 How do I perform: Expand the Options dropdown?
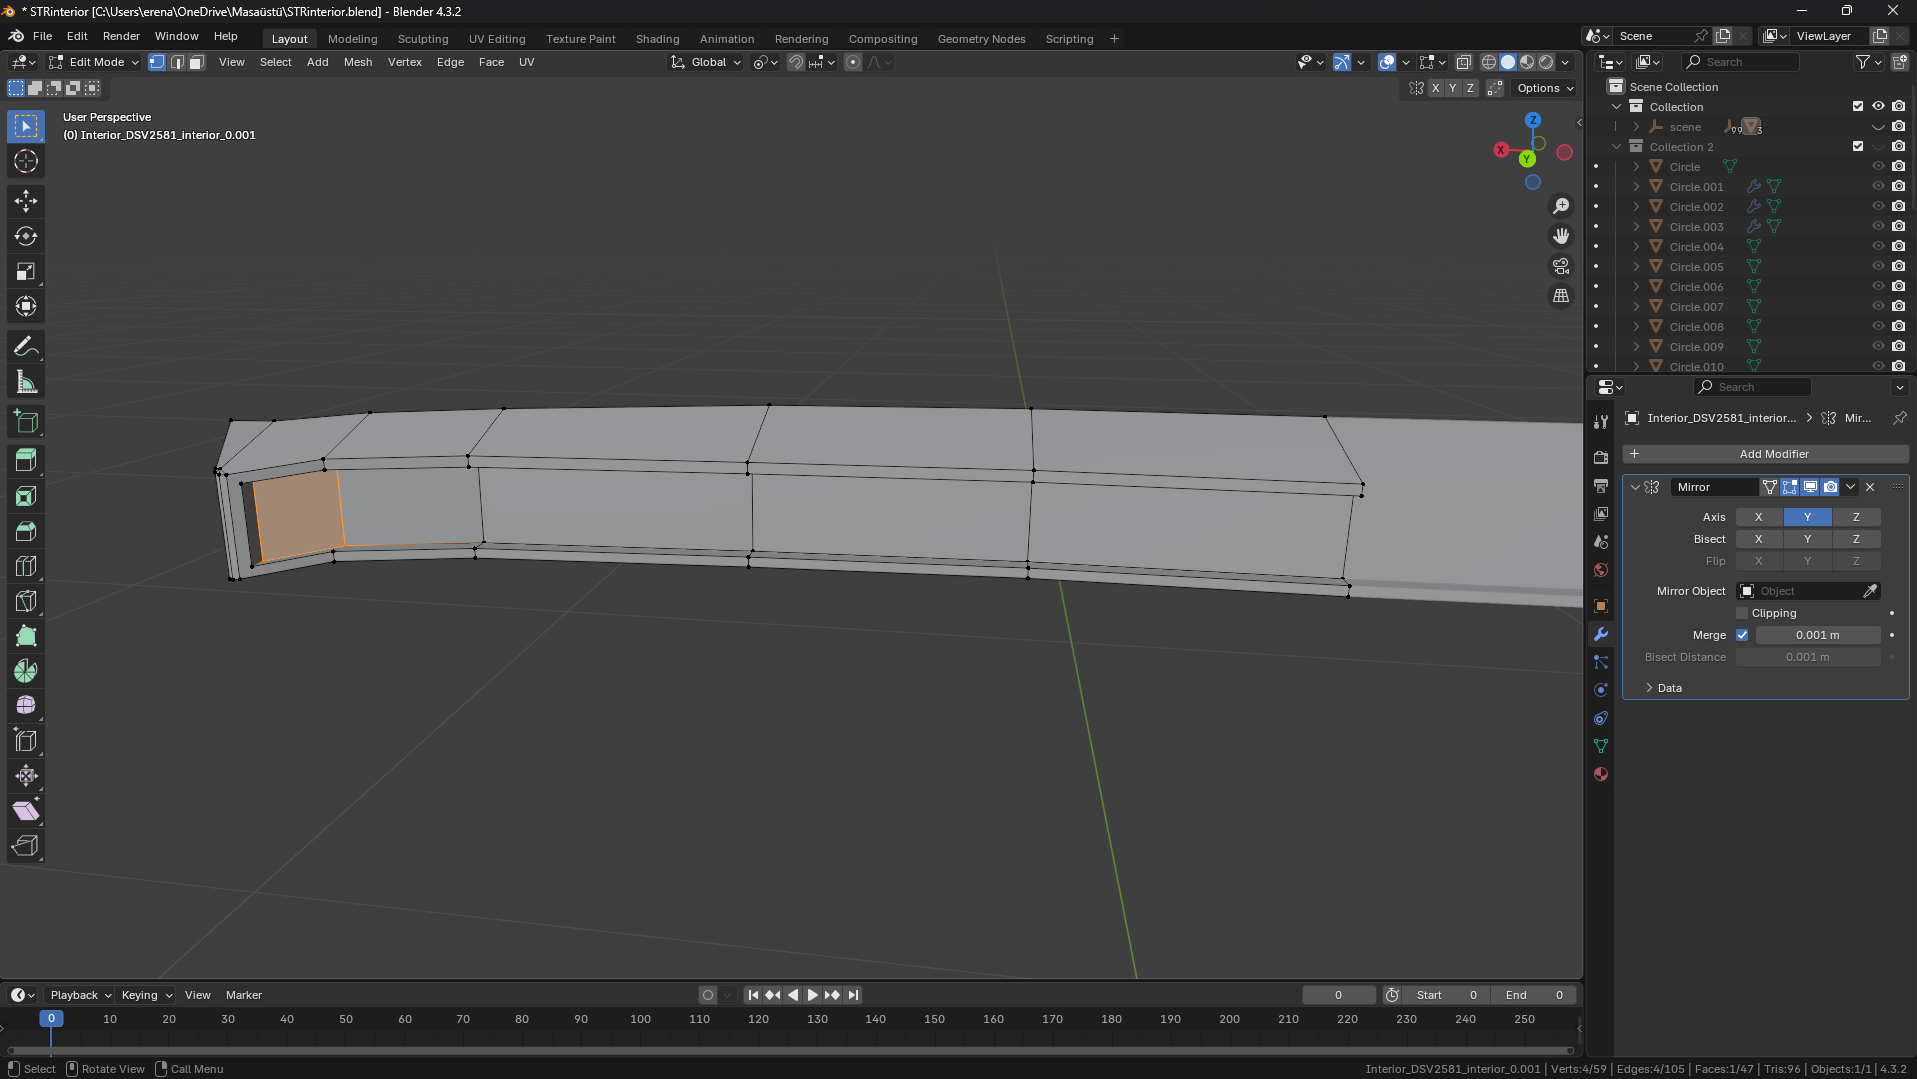tap(1545, 88)
